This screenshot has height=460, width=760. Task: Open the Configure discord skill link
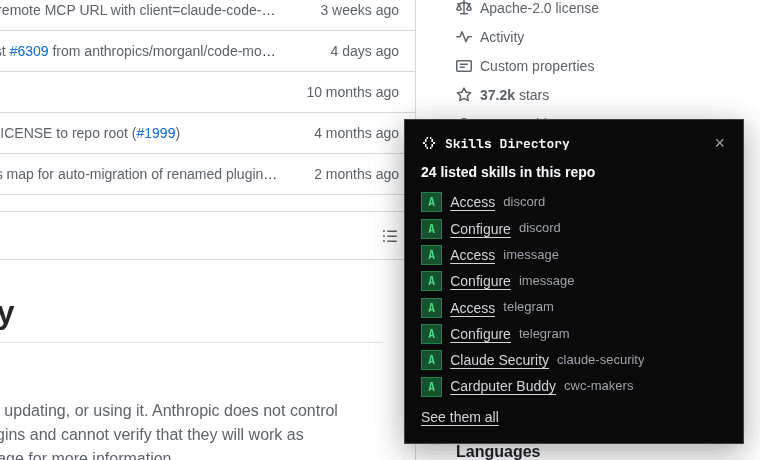click(480, 229)
